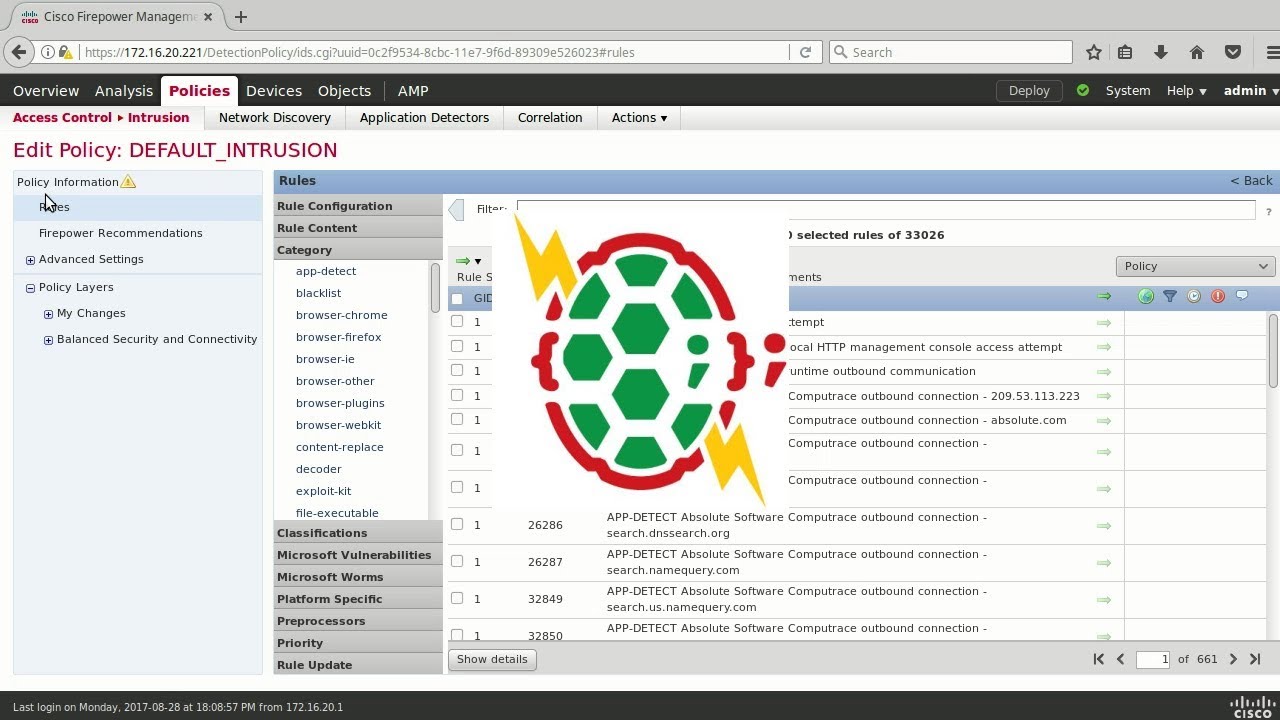
Task: Open the admin user dropdown
Action: tap(1251, 90)
